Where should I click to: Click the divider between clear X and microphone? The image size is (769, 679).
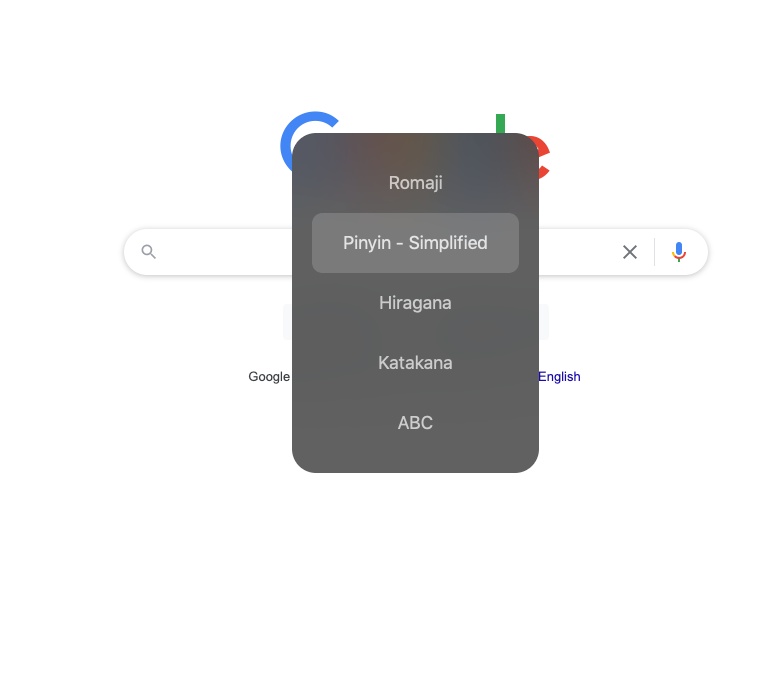tap(654, 252)
